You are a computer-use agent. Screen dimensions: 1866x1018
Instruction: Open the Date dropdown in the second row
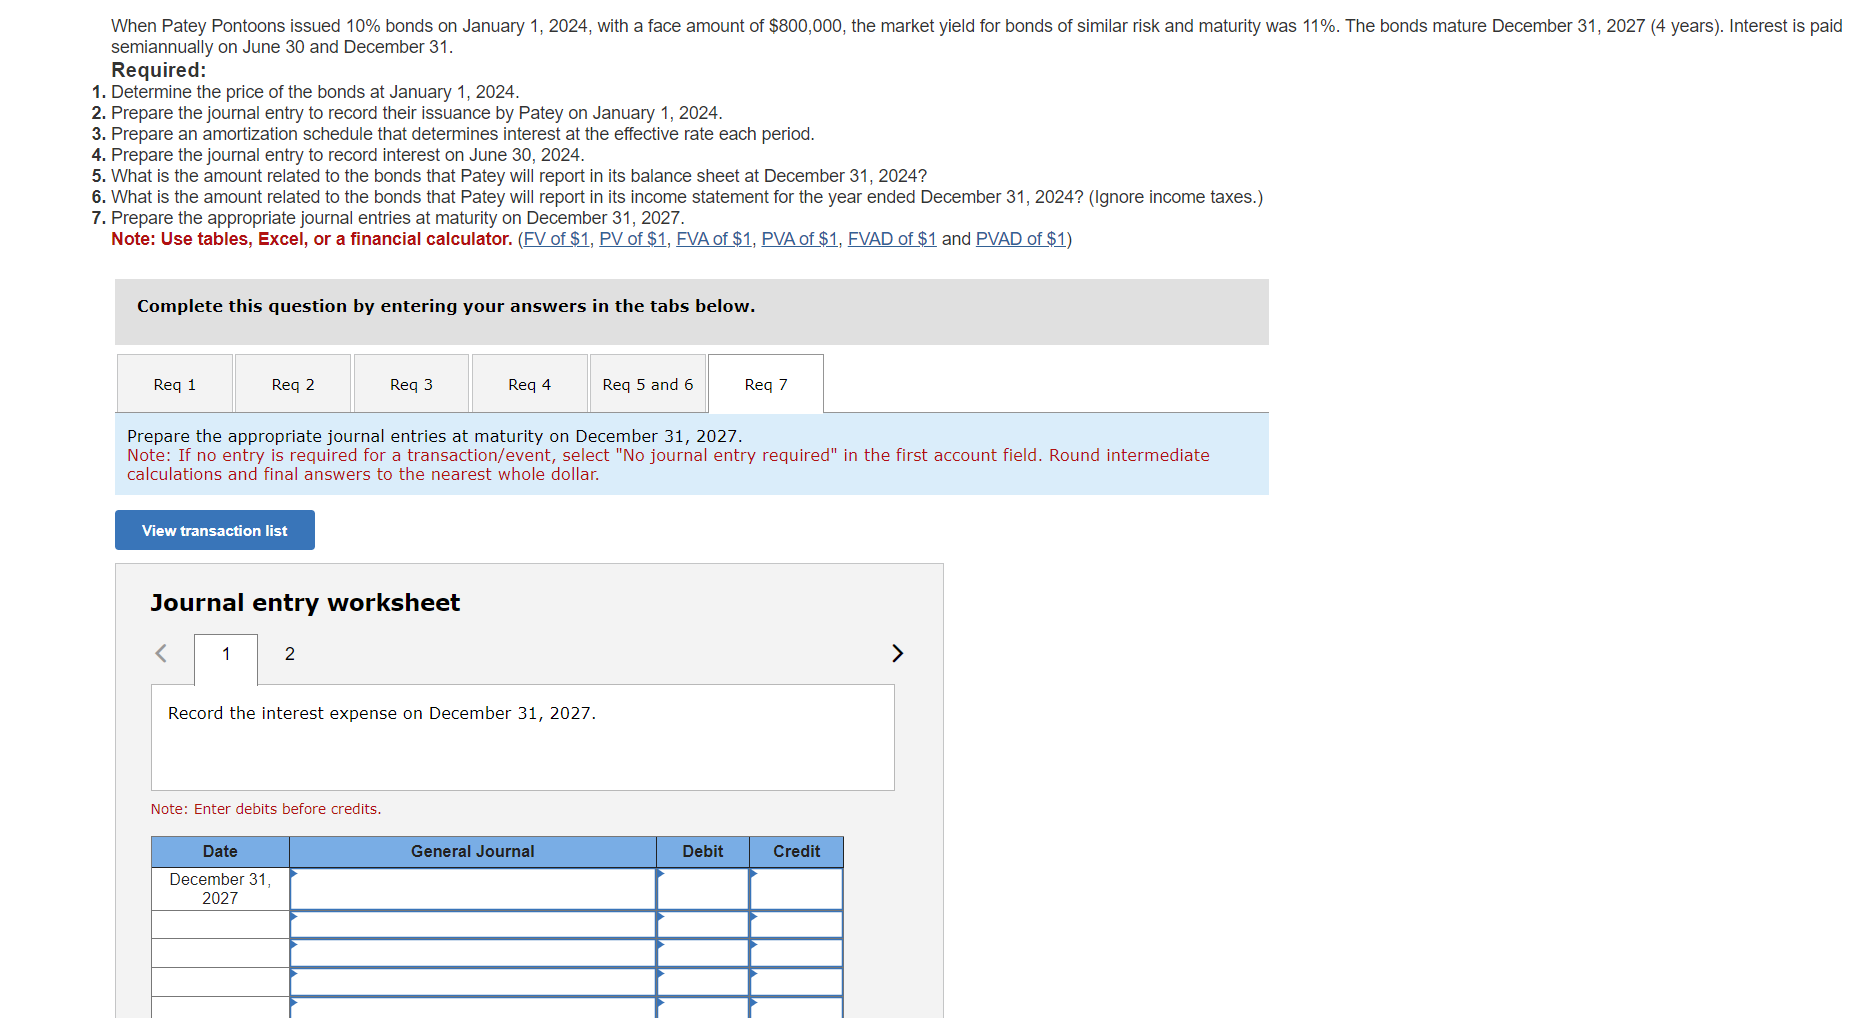[220, 924]
